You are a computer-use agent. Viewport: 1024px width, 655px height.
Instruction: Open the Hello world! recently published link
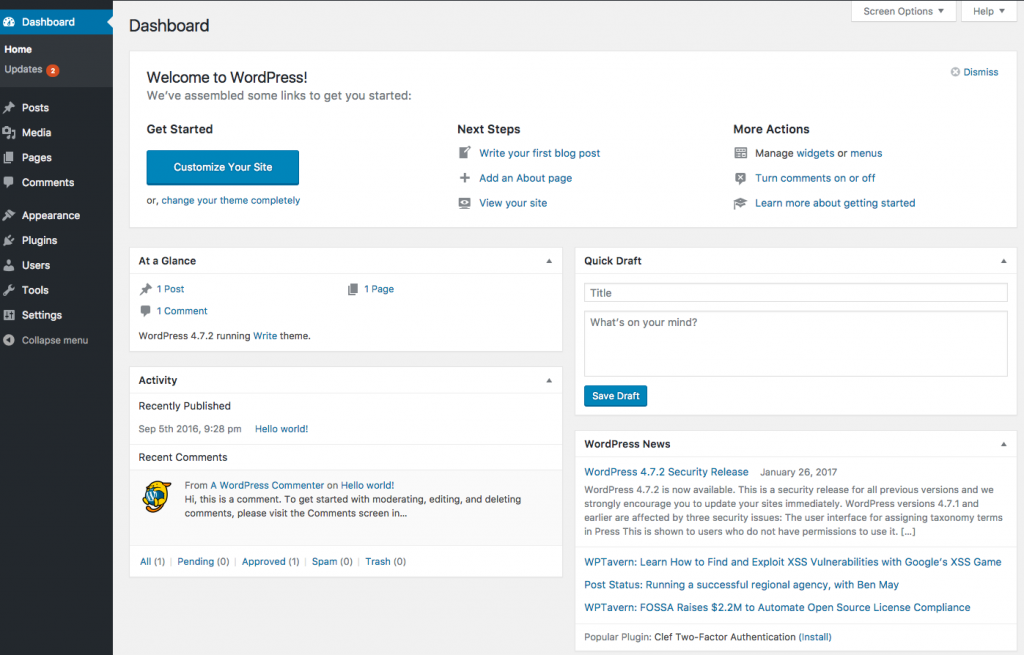[281, 429]
